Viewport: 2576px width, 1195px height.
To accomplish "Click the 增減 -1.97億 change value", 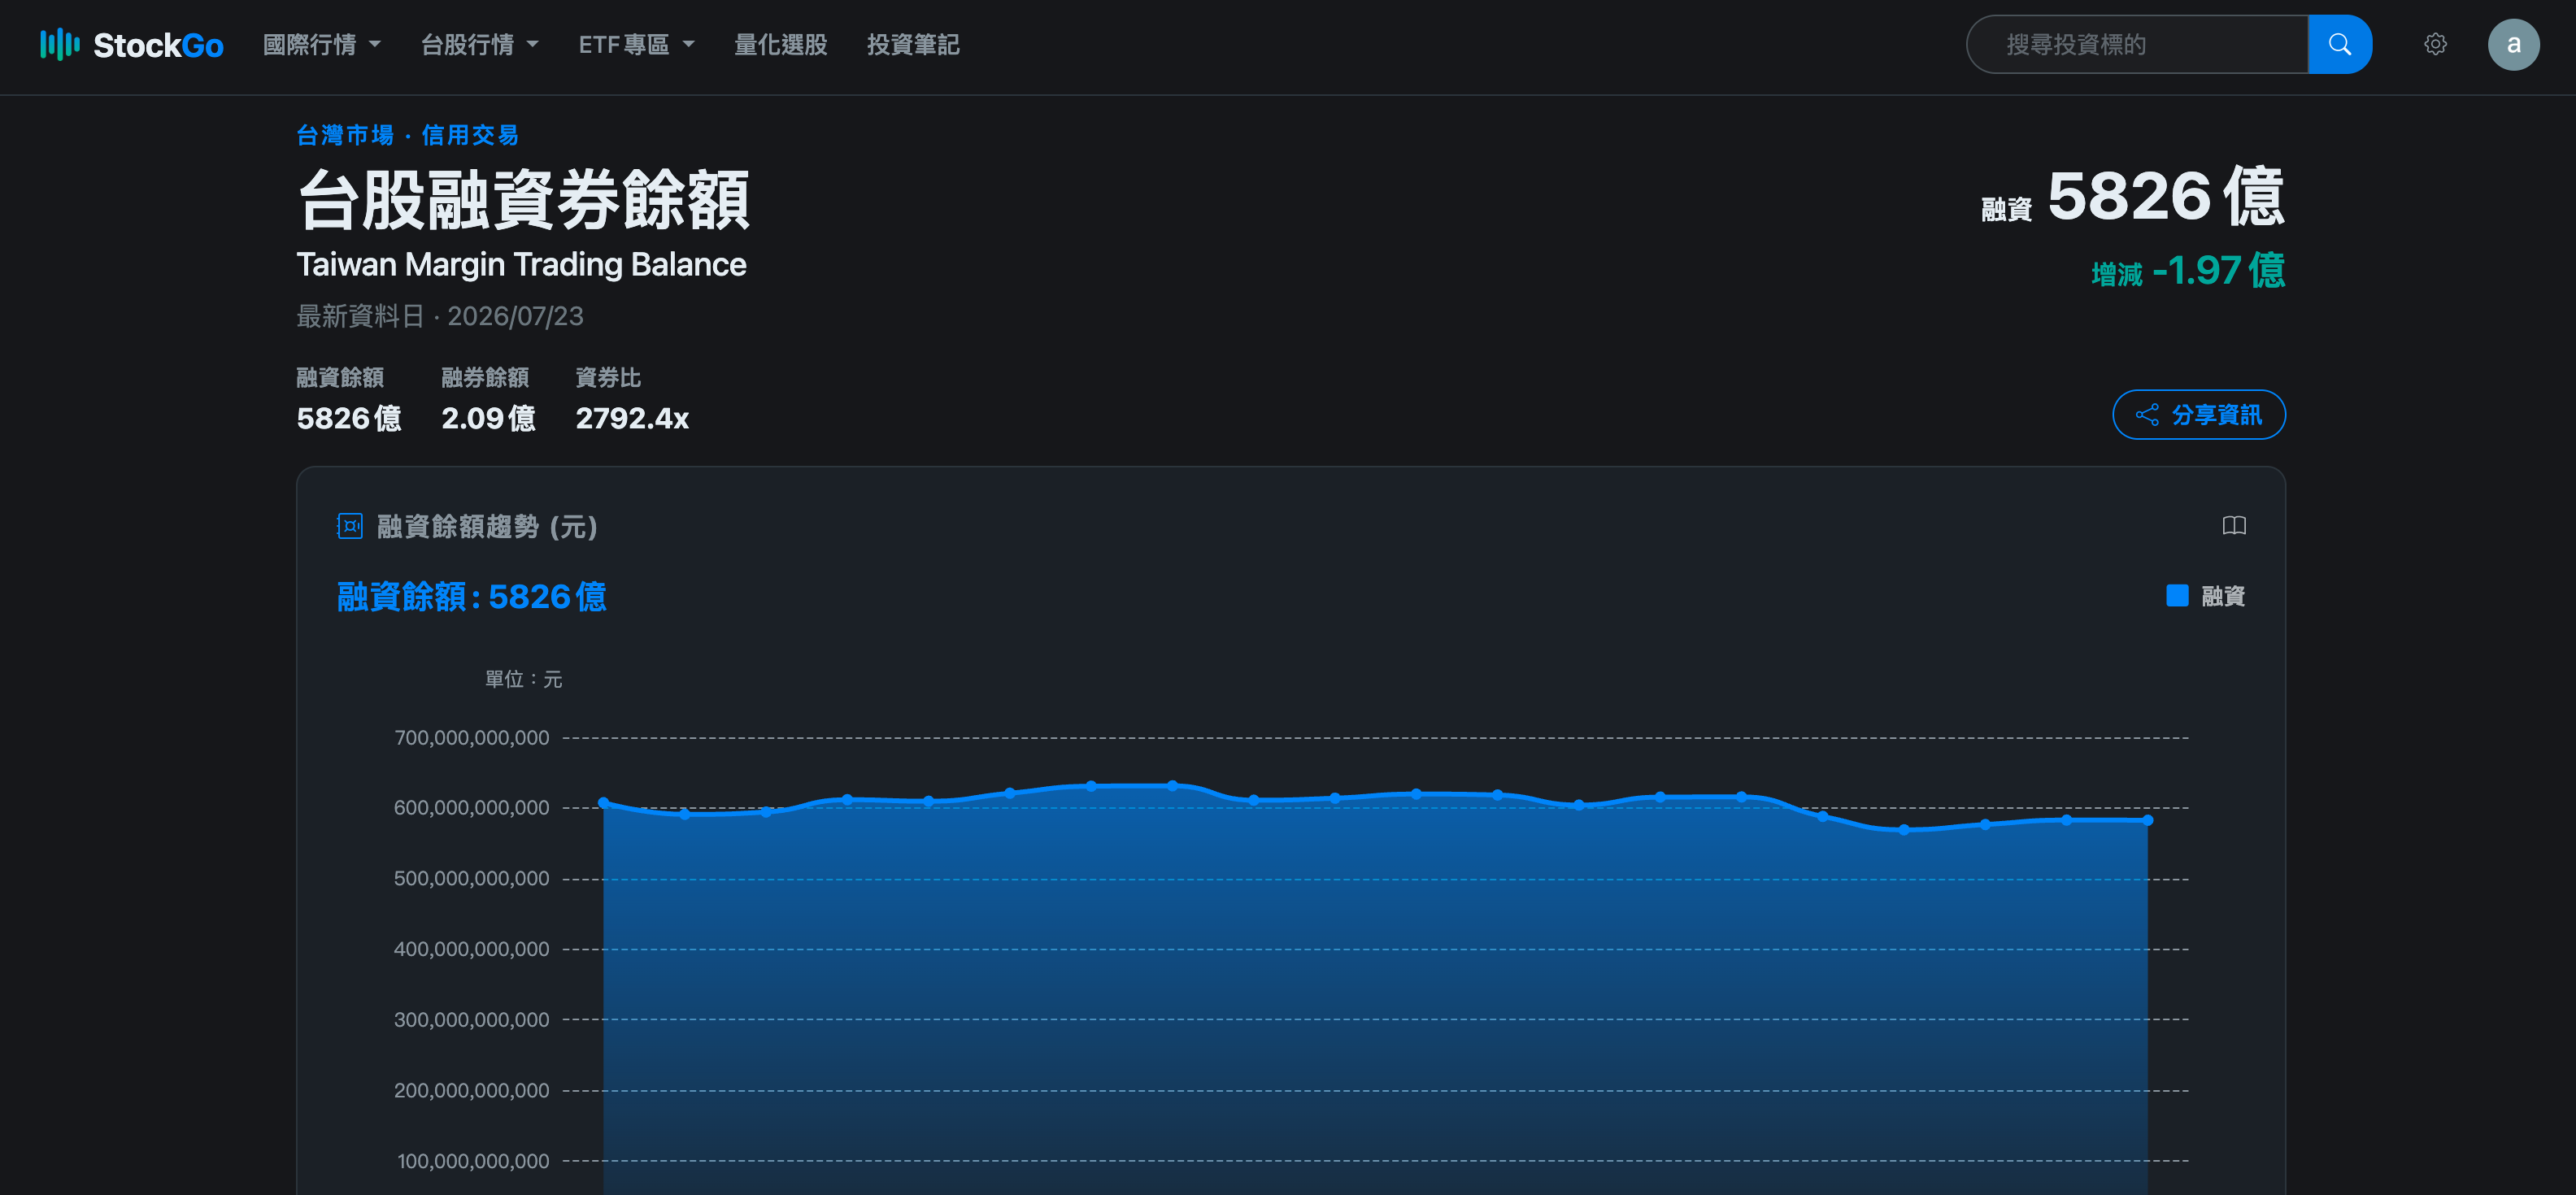I will [x=2188, y=271].
